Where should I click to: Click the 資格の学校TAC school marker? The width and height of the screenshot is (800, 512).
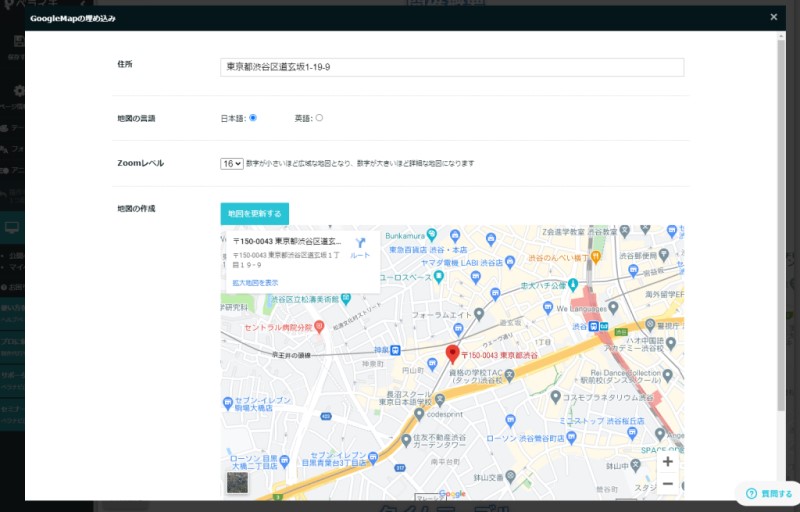509,375
